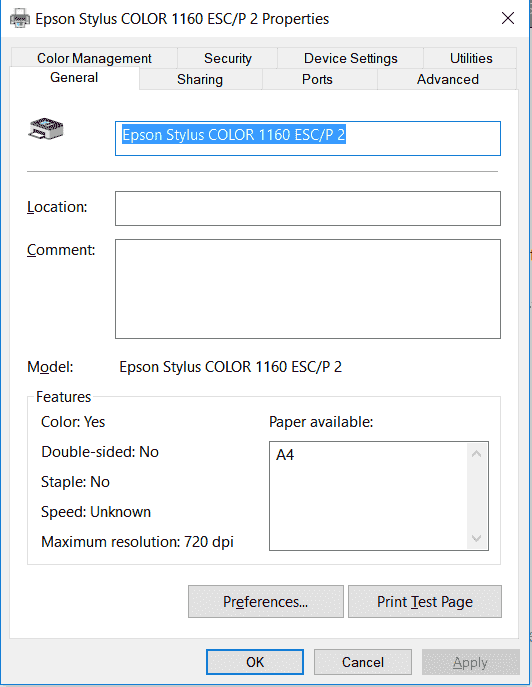Image resolution: width=532 pixels, height=687 pixels.
Task: Click the Apply button
Action: pyautogui.click(x=471, y=662)
